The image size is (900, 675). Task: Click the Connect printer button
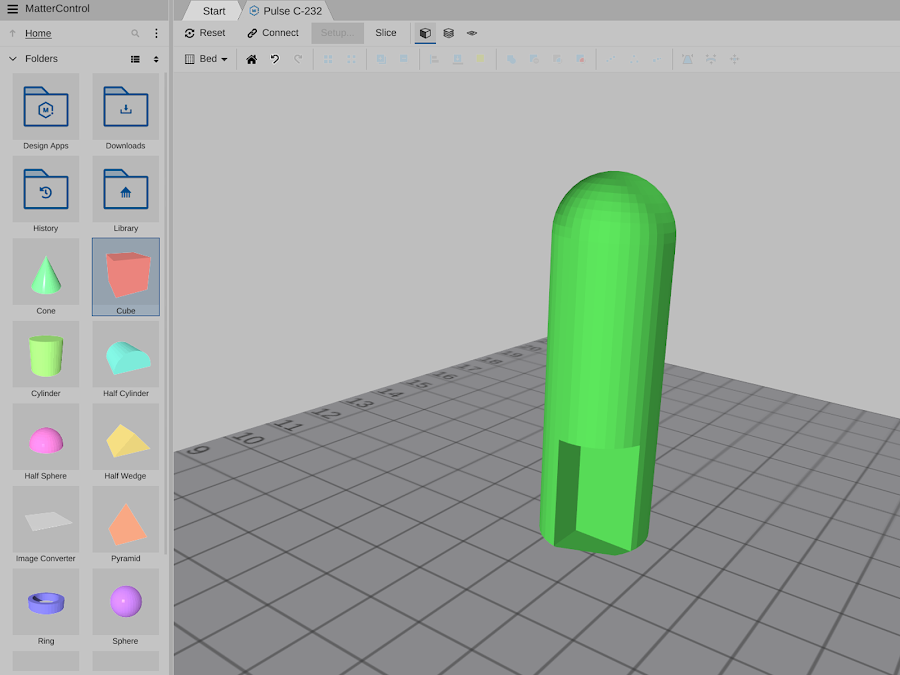273,33
